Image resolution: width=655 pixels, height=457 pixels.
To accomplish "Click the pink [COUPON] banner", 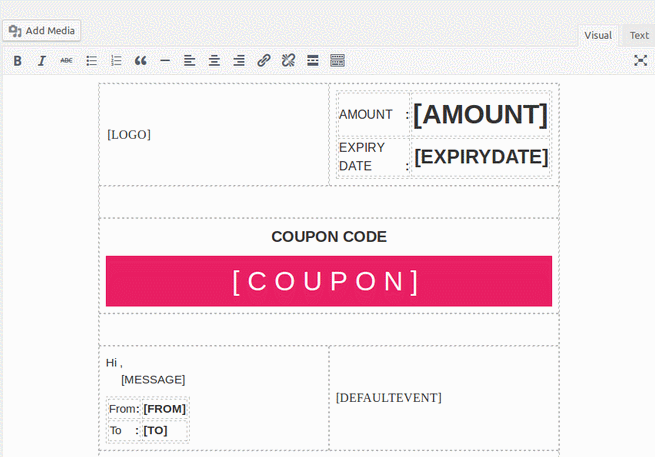I will pos(329,281).
